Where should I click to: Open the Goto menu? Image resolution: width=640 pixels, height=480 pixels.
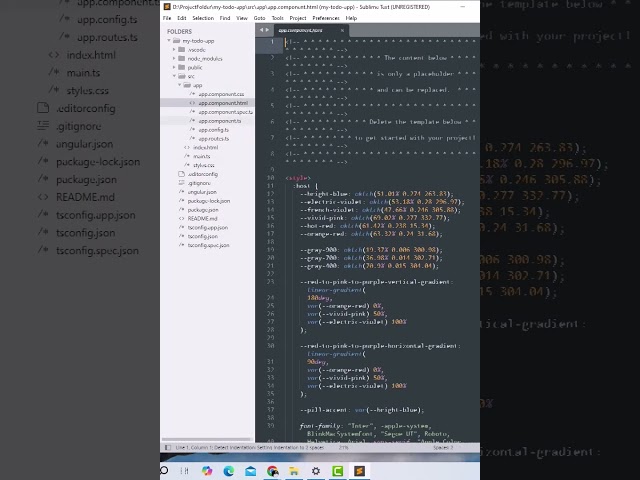[x=260, y=18]
